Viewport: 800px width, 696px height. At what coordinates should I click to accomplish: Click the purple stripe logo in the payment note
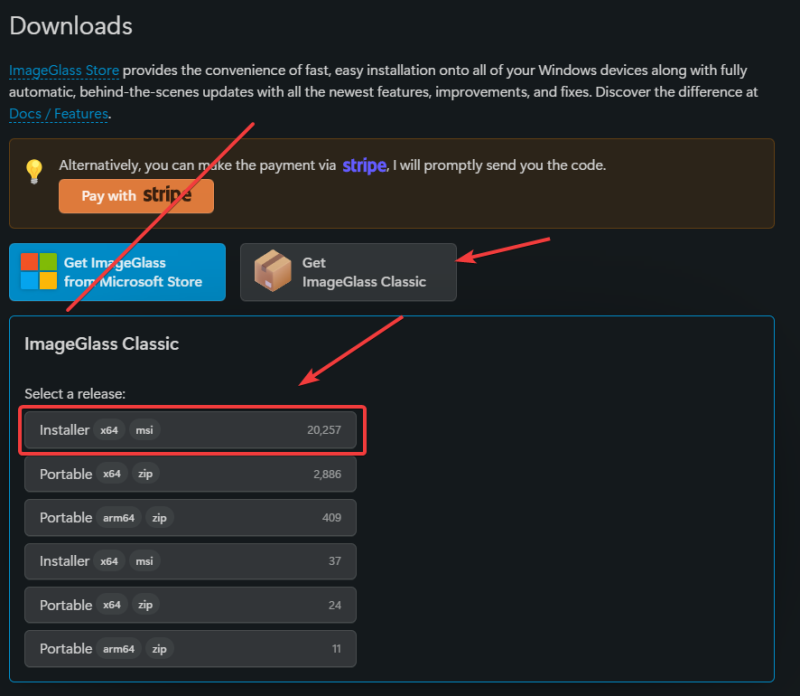click(x=364, y=165)
